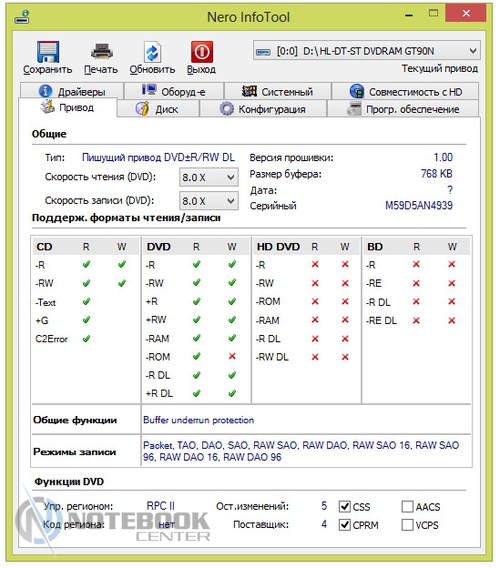This screenshot has width=500, height=568.
Task: Open the current drive selector dropdown
Action: [x=366, y=51]
